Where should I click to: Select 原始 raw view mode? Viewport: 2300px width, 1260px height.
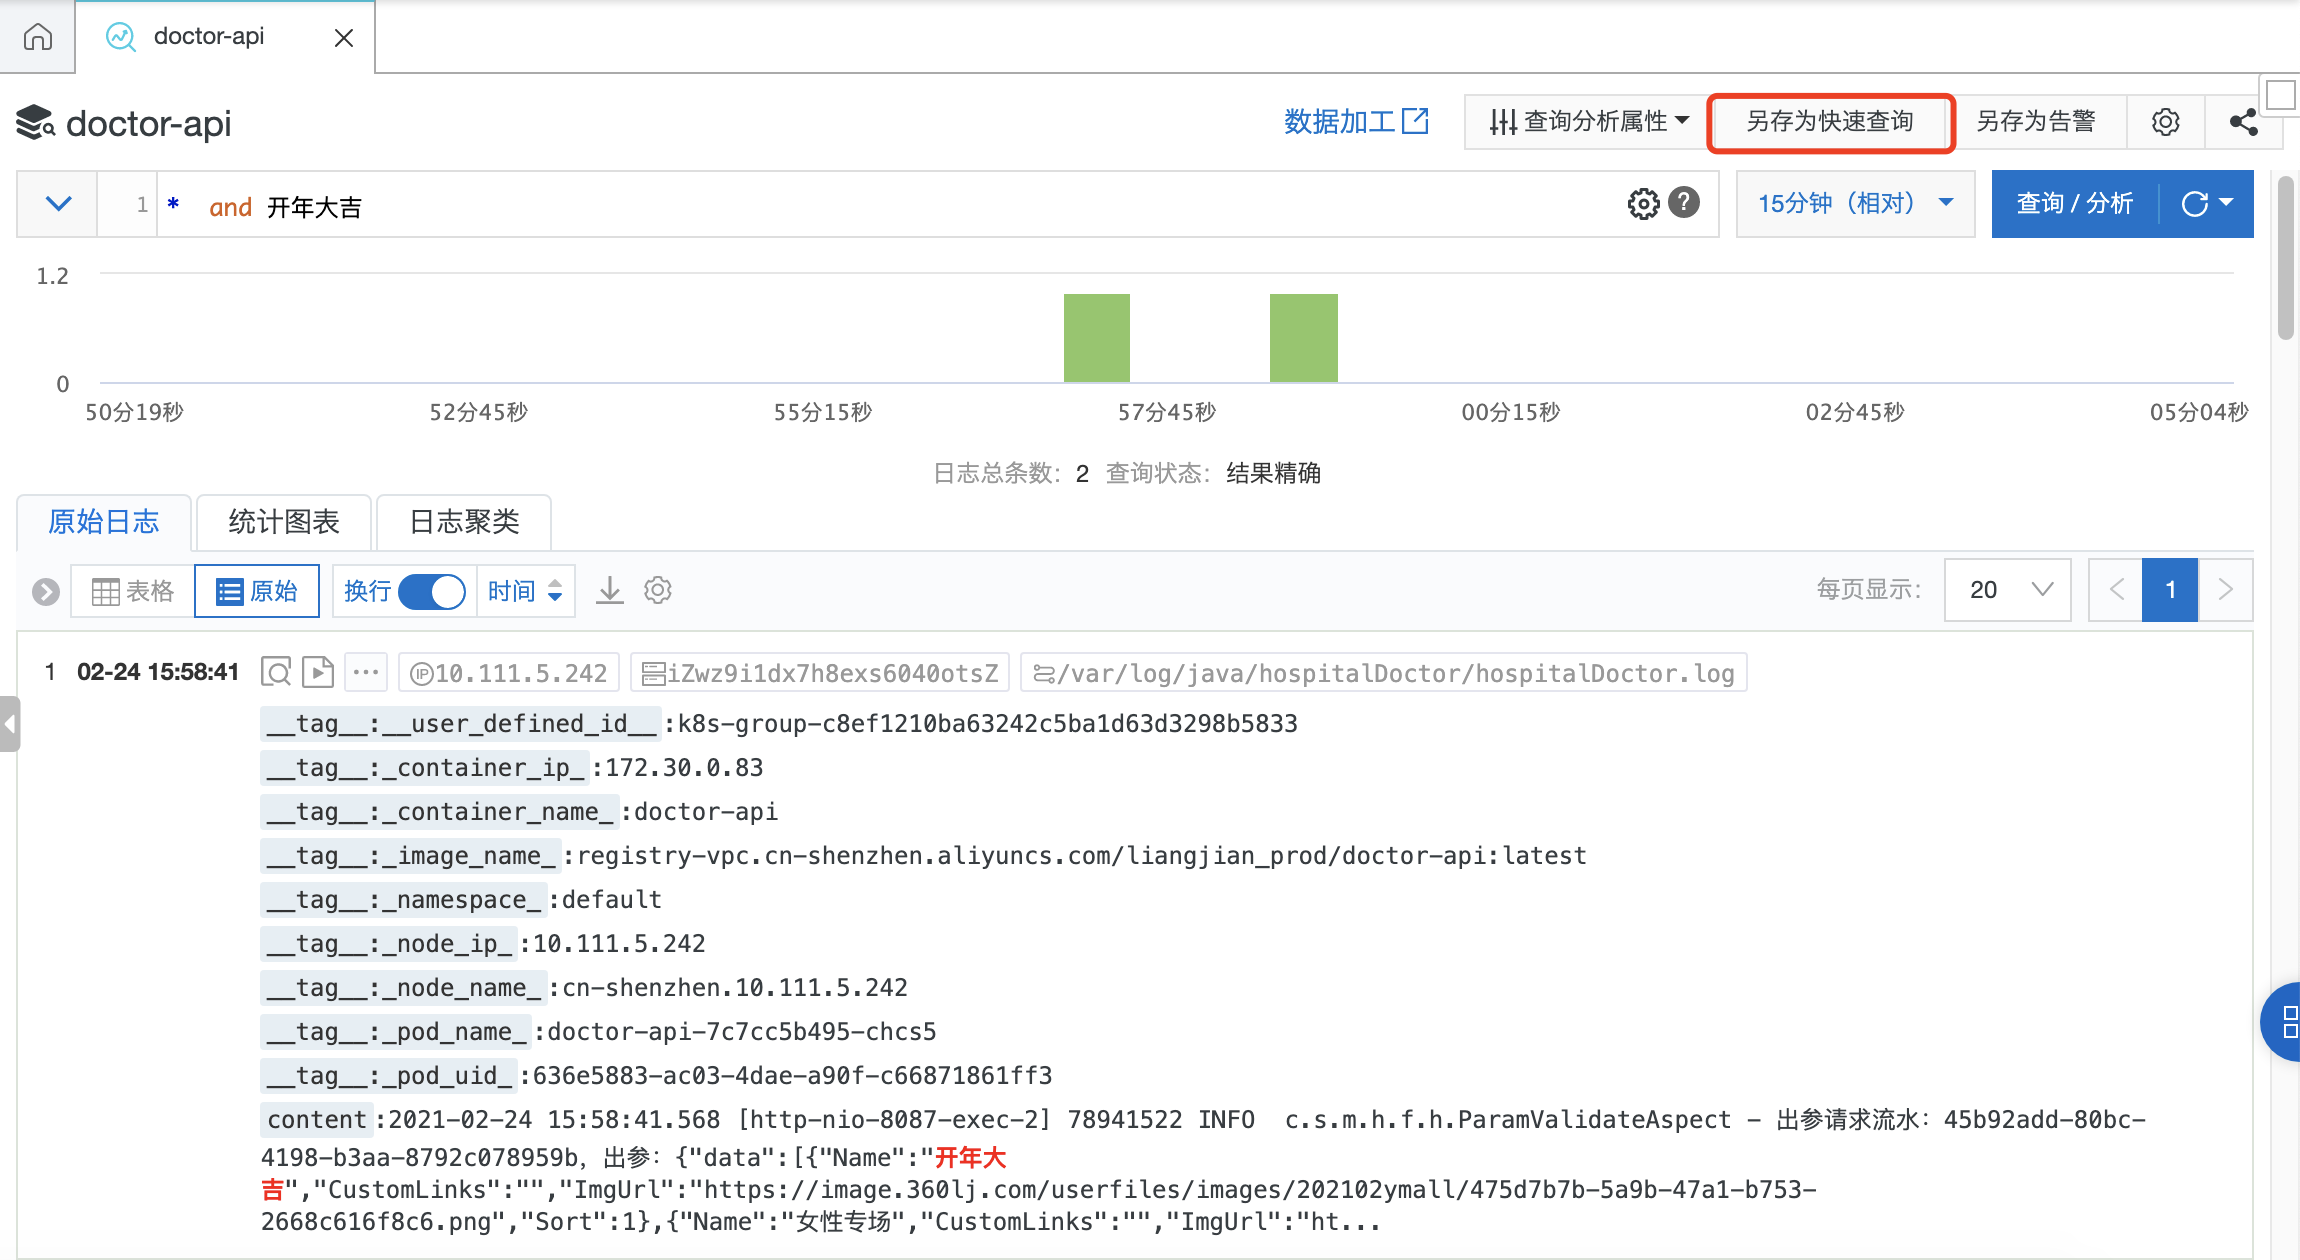[257, 591]
